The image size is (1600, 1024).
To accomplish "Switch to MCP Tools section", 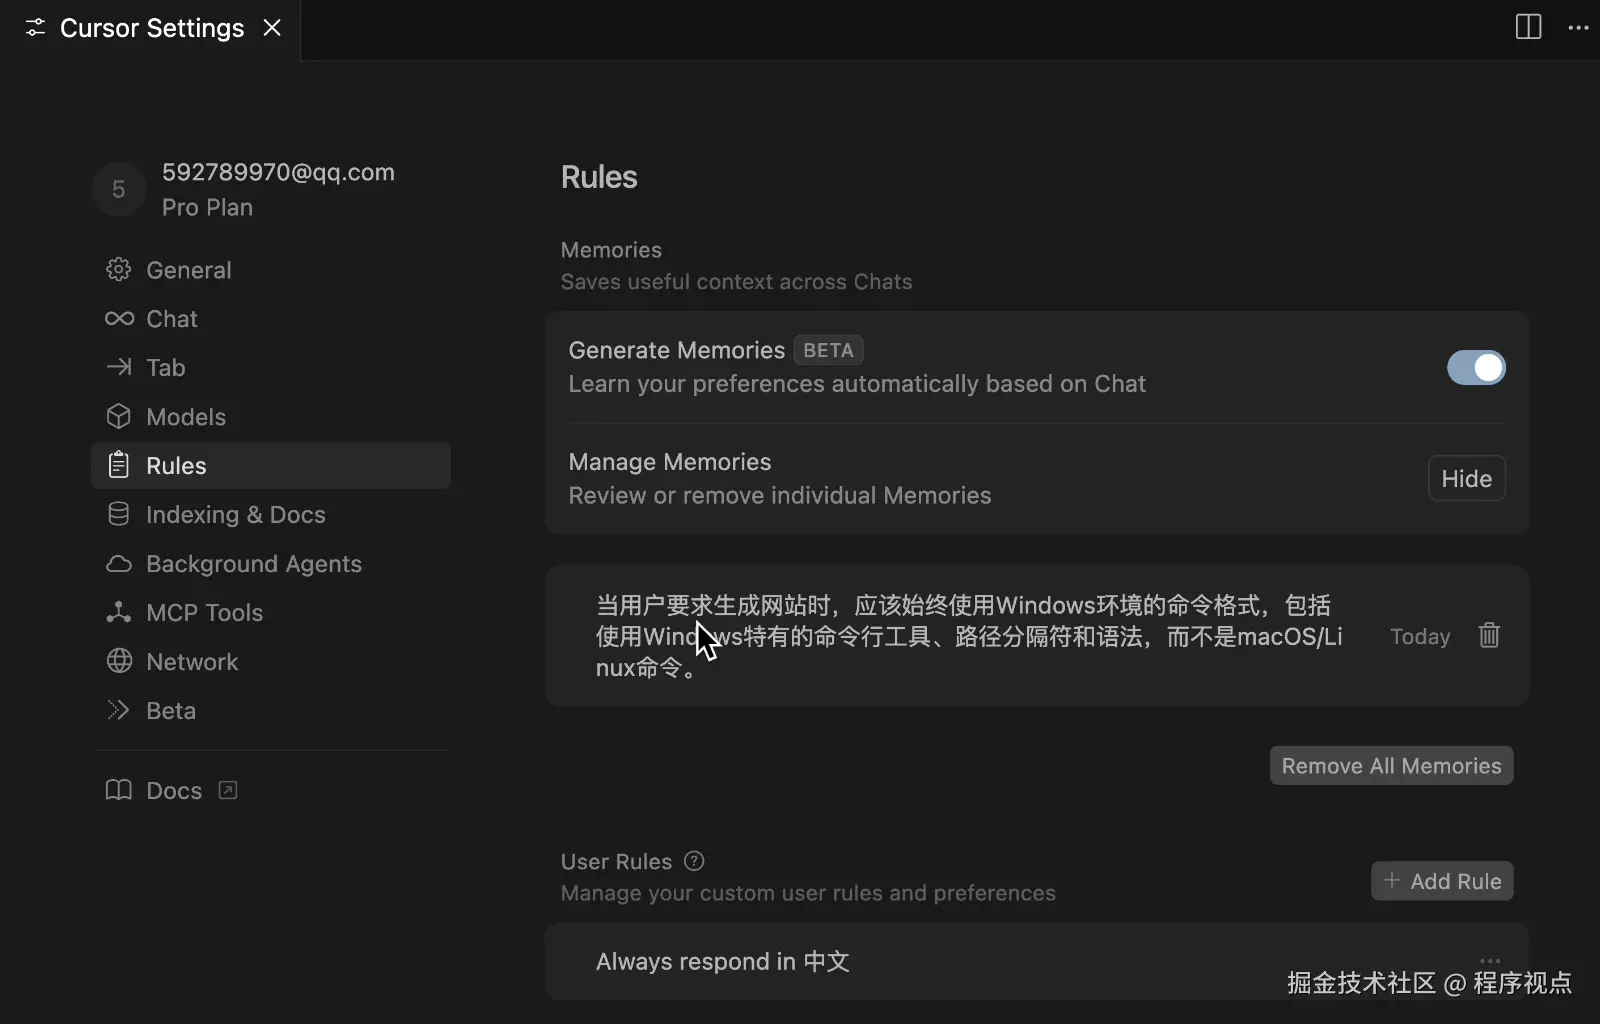I will pos(204,613).
